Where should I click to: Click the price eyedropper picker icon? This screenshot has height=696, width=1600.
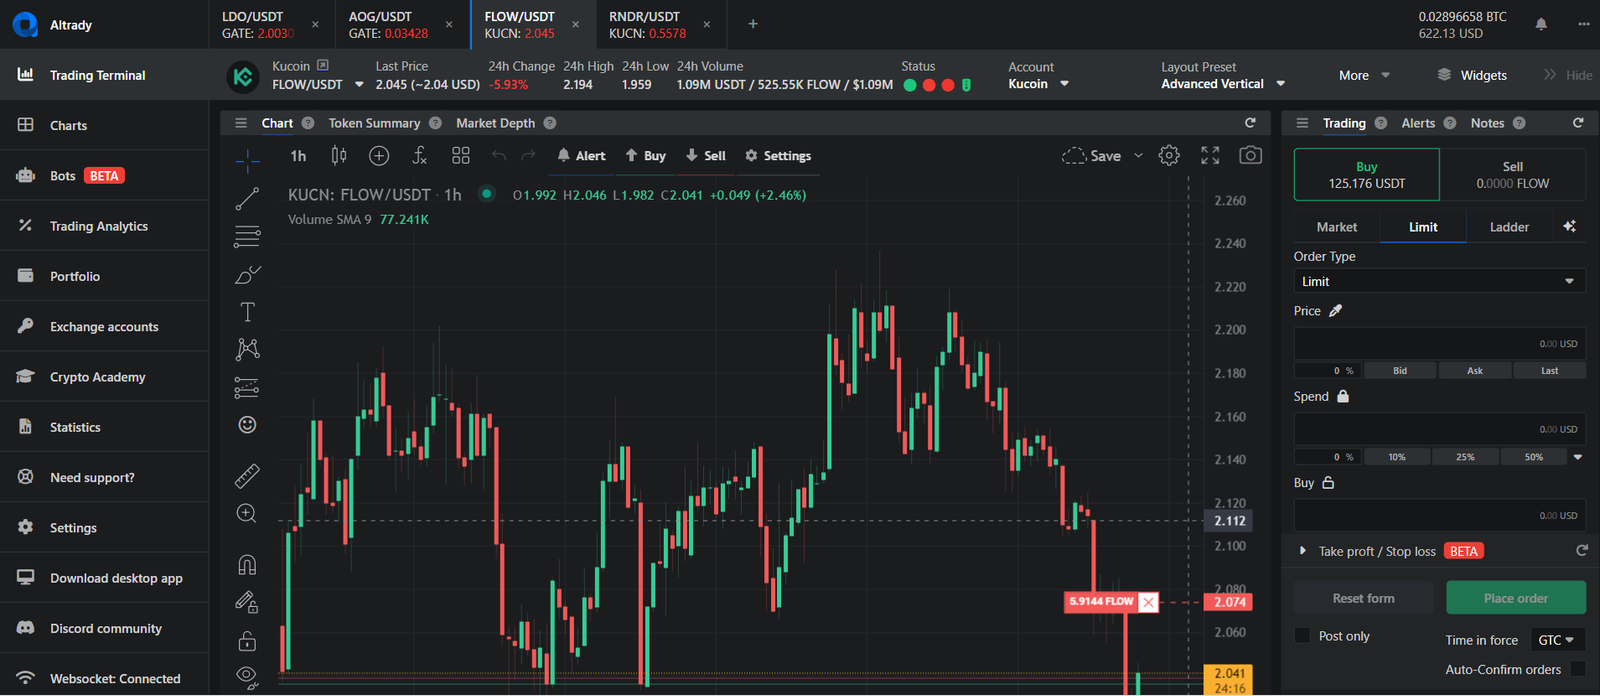[1335, 311]
